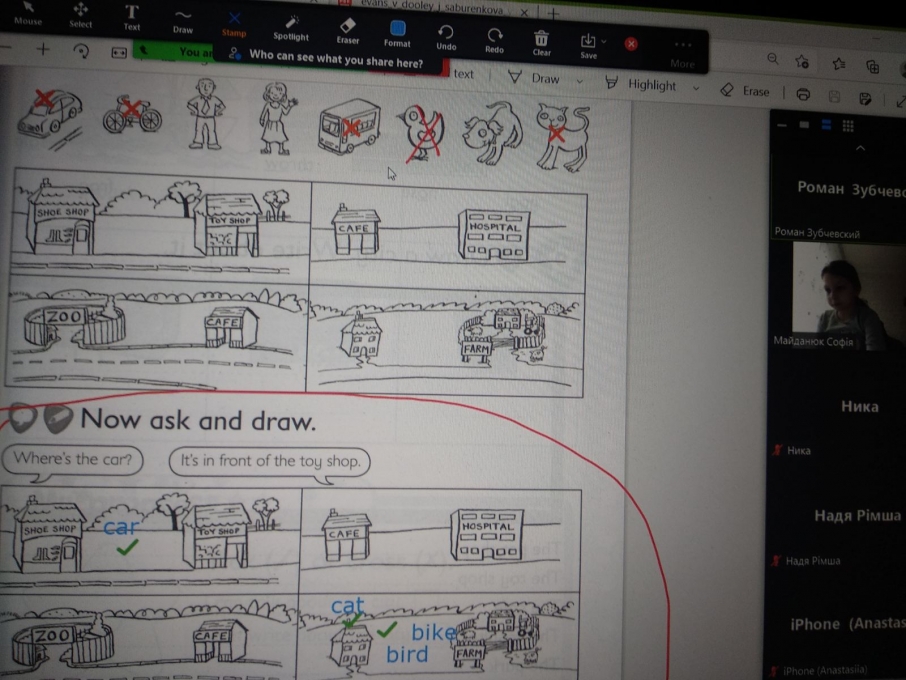
Task: Click the muted mic icon beside Ника
Action: click(x=778, y=450)
